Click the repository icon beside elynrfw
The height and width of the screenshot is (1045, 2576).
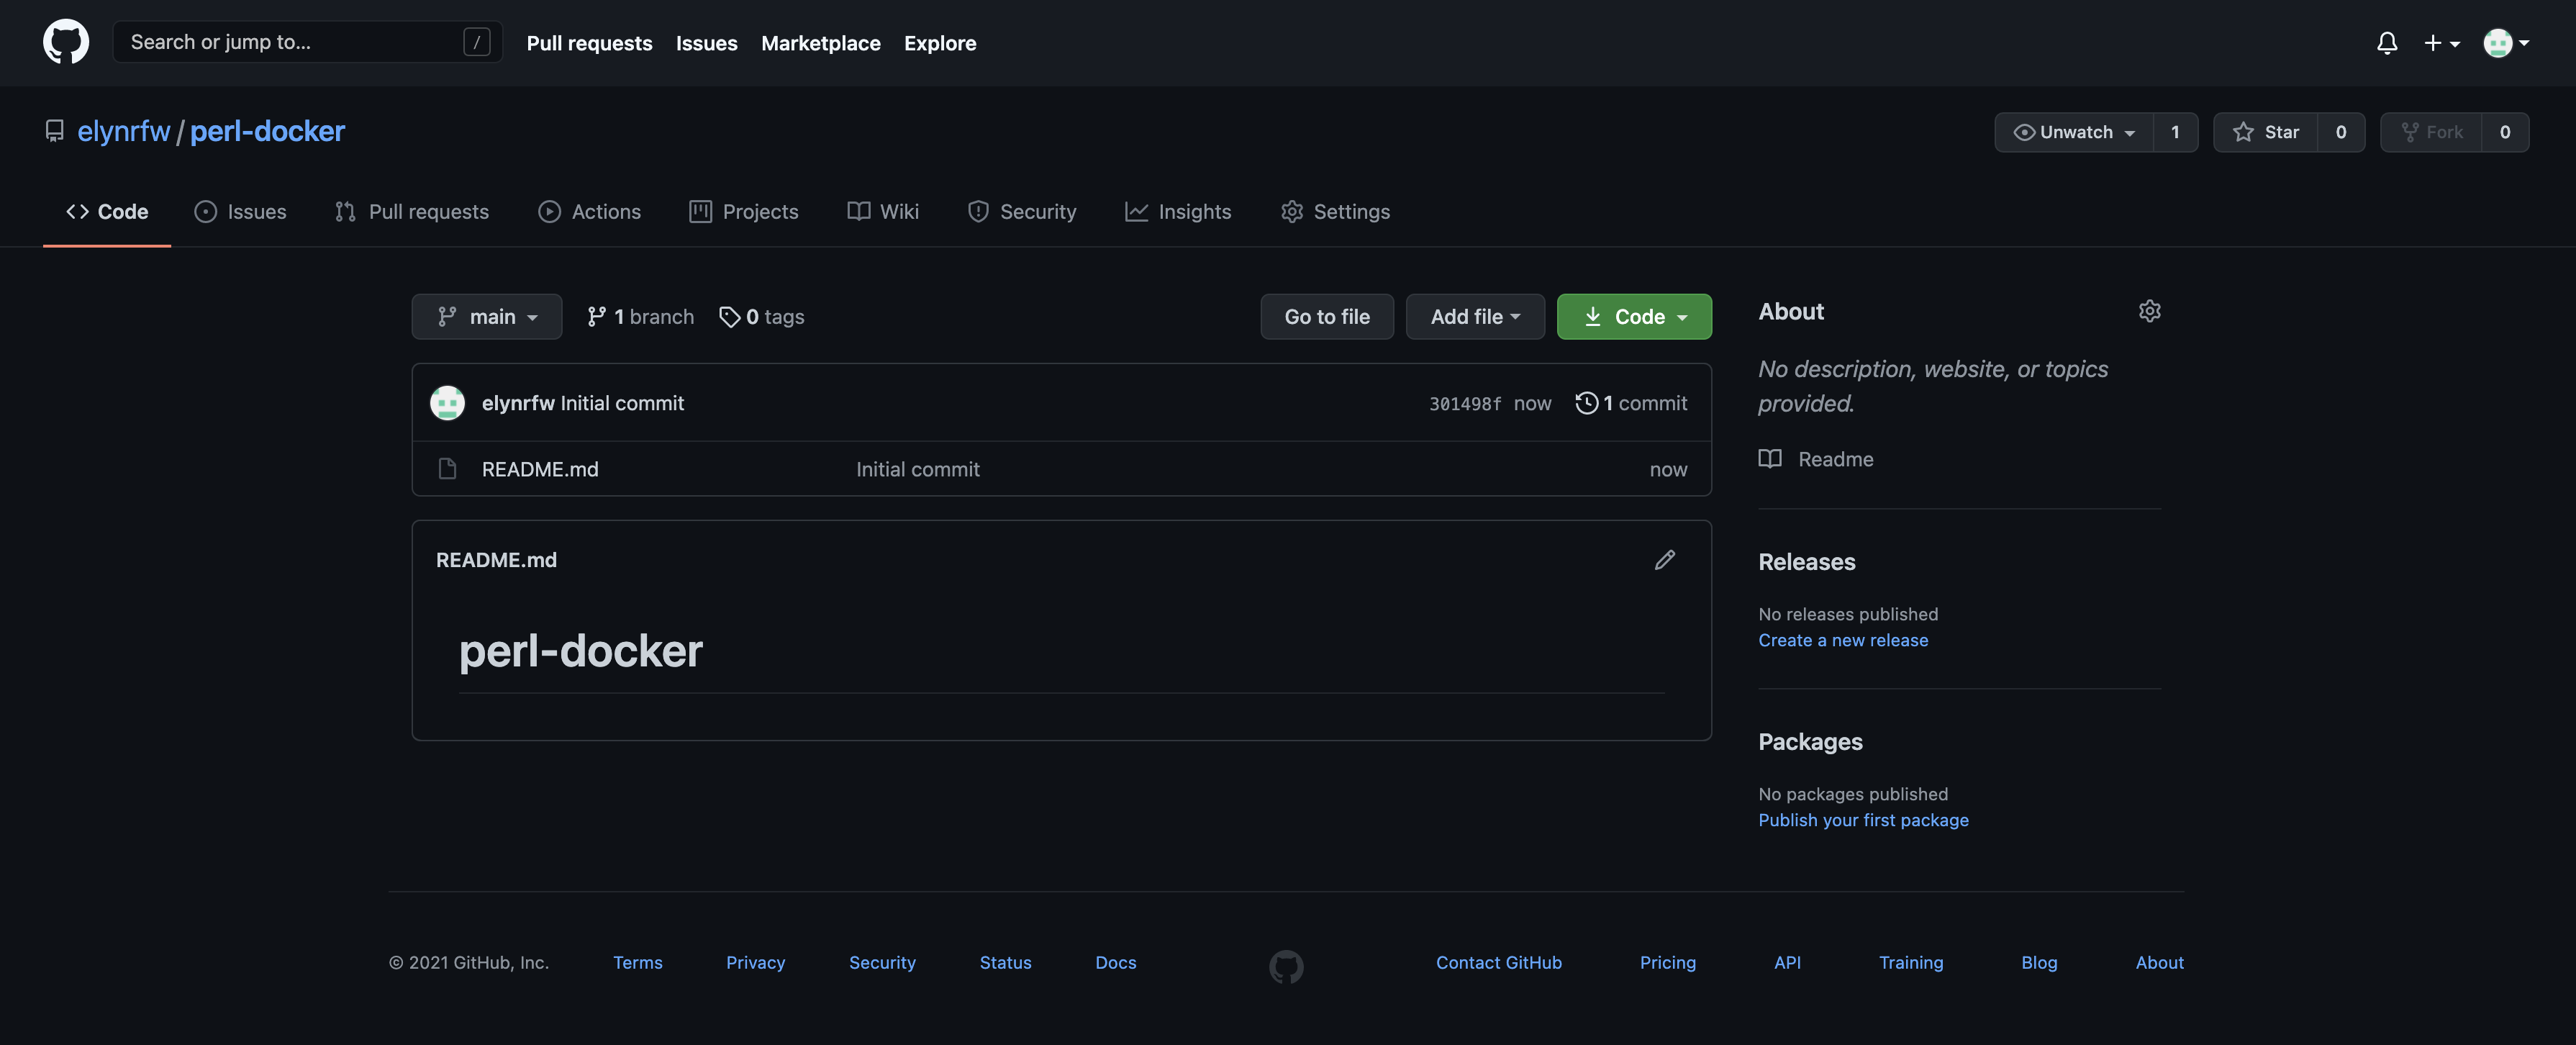55,131
